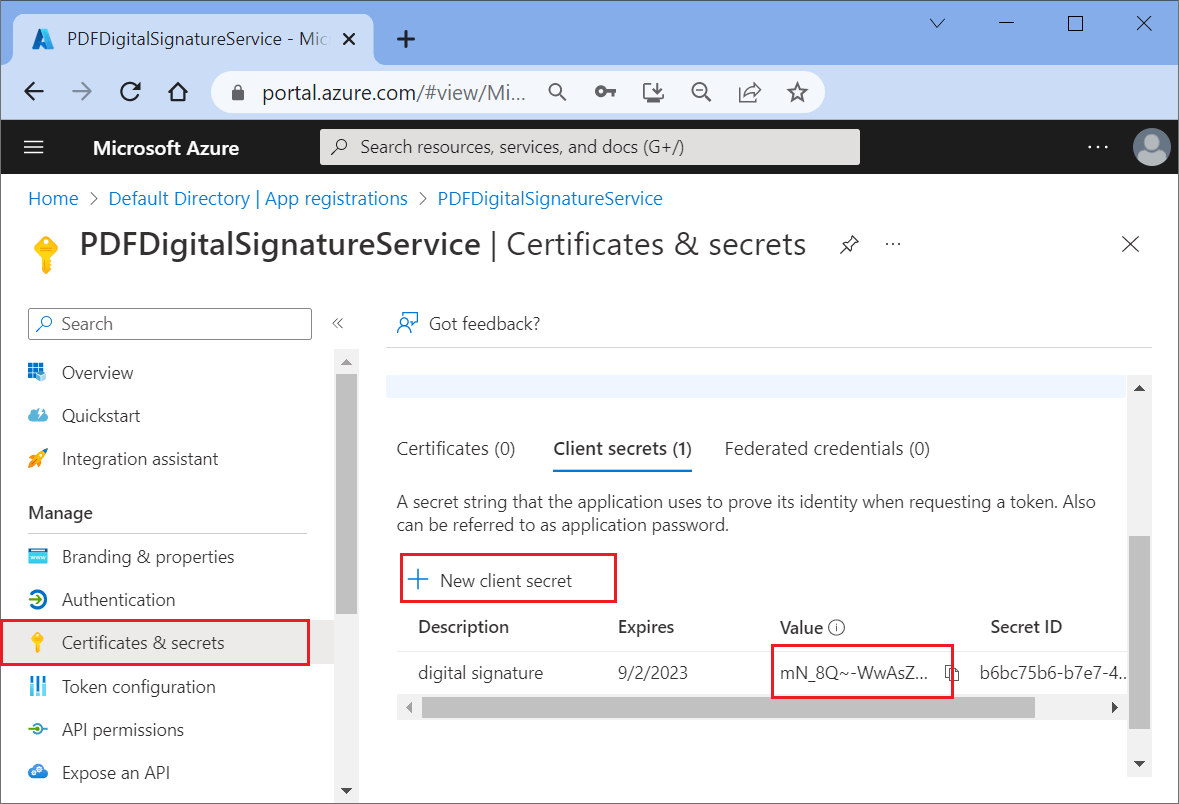Open Token configuration in the sidebar
1179x804 pixels.
139,687
